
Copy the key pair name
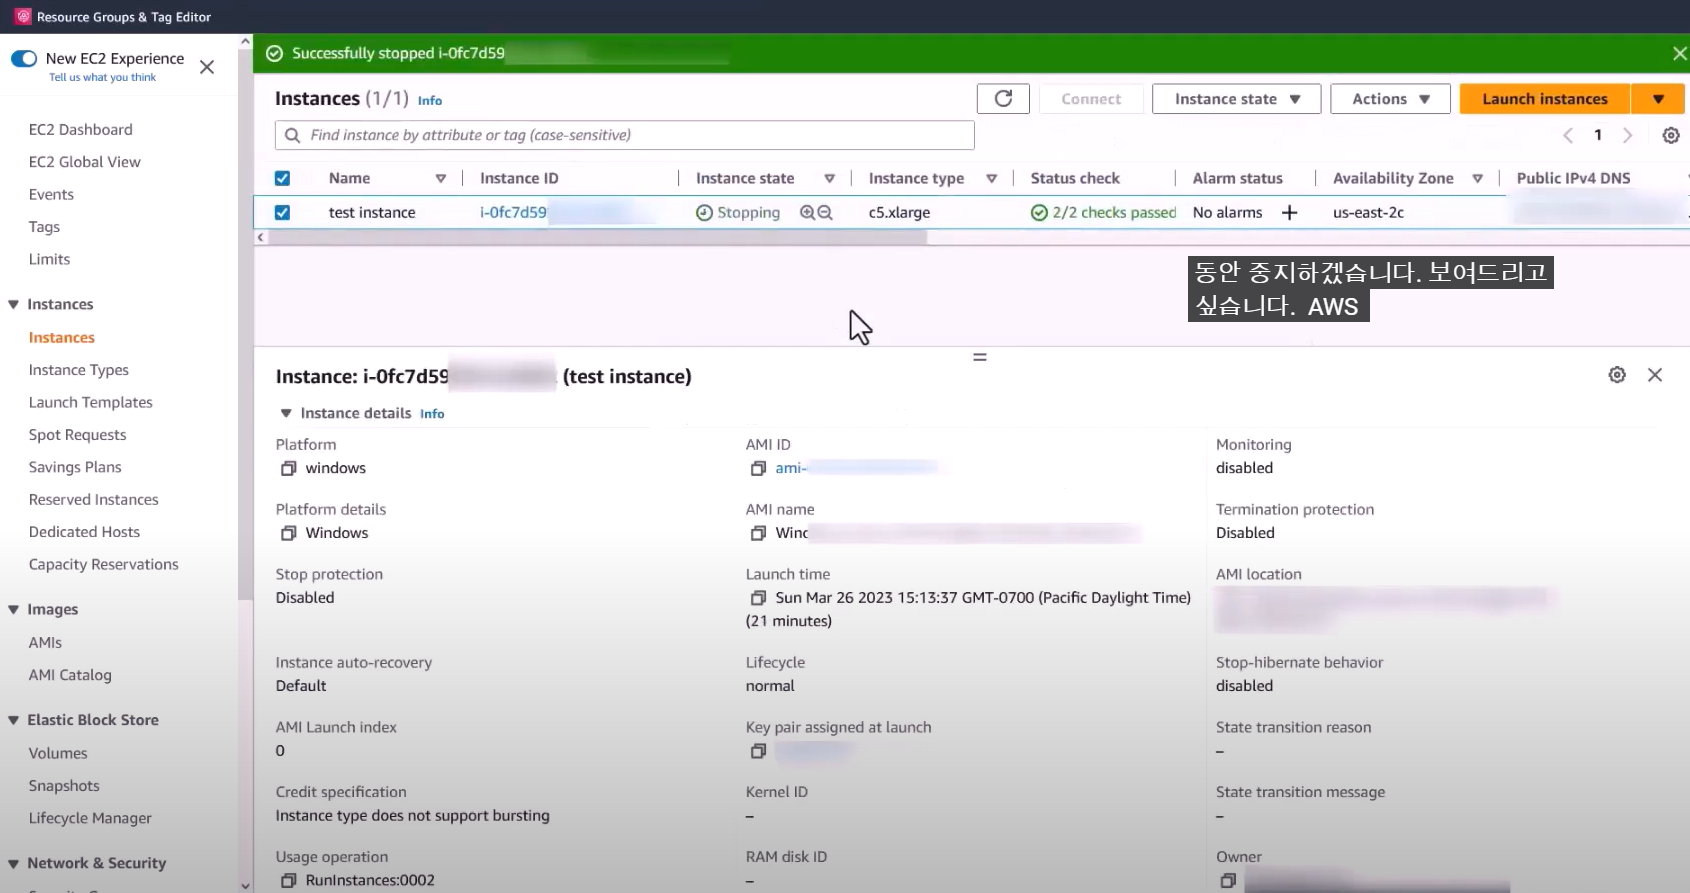pyautogui.click(x=759, y=751)
